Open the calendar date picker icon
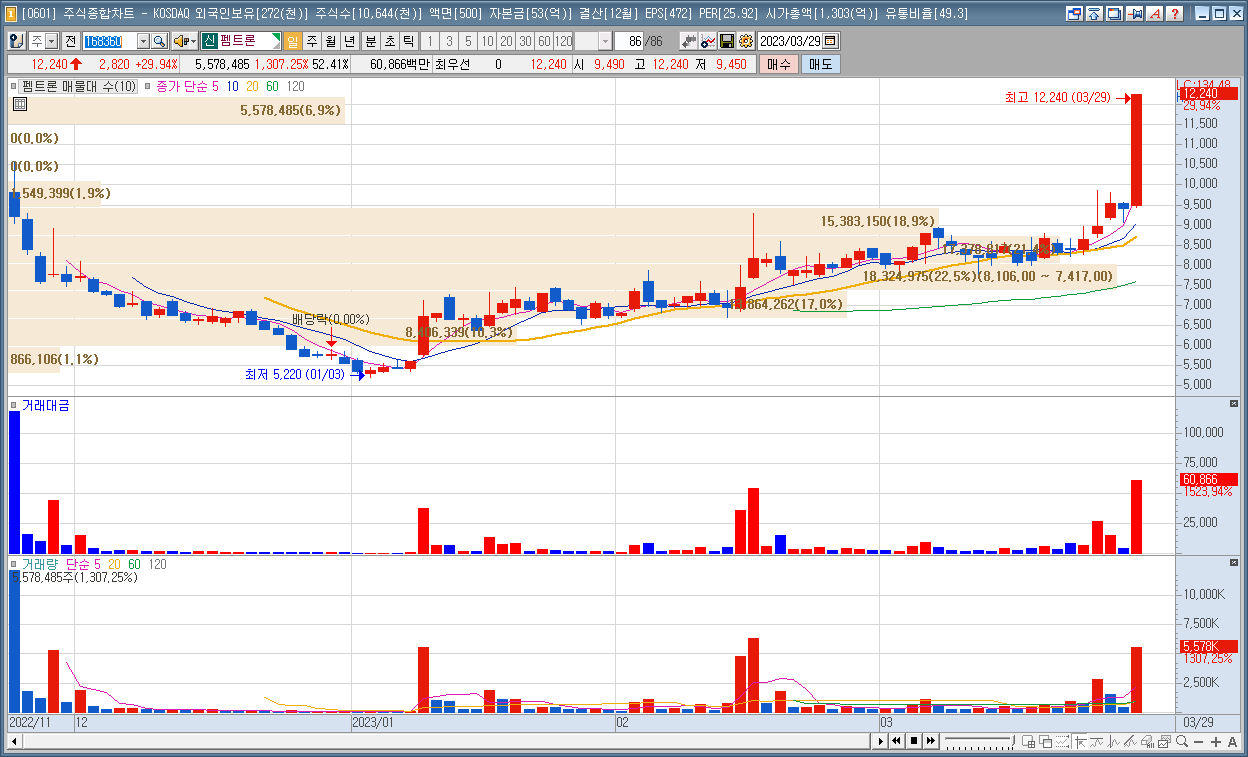1248x757 pixels. click(x=830, y=41)
